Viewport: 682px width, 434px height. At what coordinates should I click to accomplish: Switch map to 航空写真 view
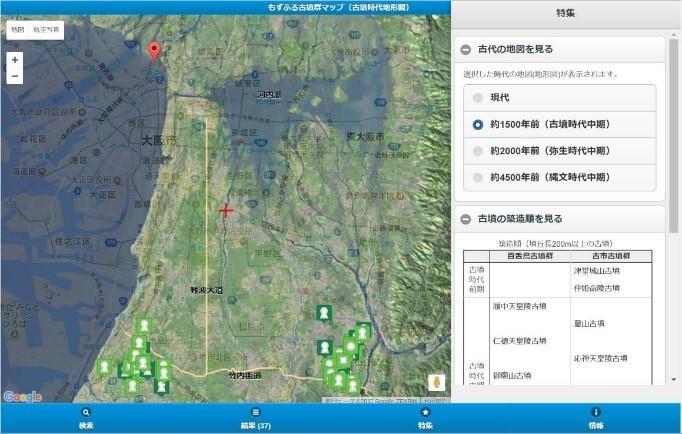(x=45, y=30)
